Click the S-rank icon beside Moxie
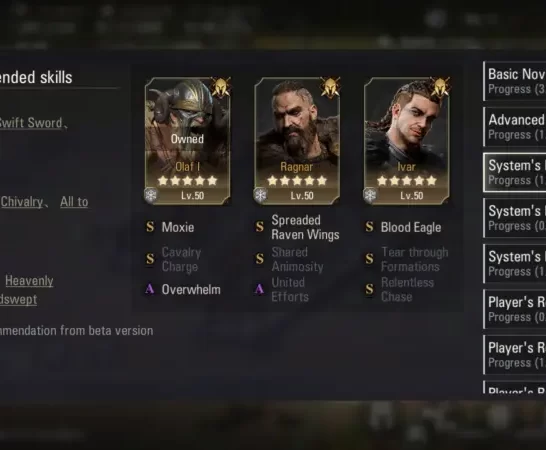Screen dimensions: 546x450 [x=150, y=227]
